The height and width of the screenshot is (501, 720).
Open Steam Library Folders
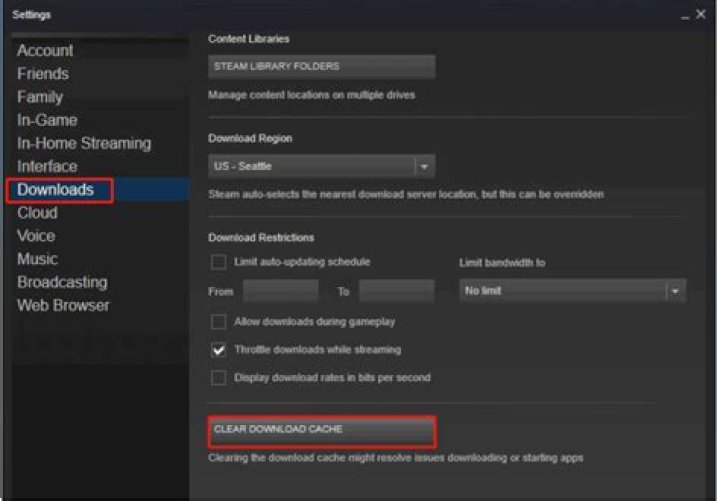coord(321,67)
